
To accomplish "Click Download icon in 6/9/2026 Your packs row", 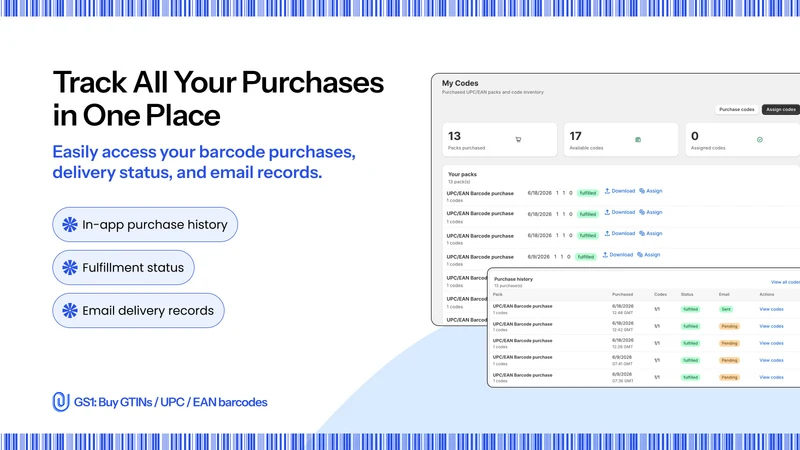I will [605, 255].
